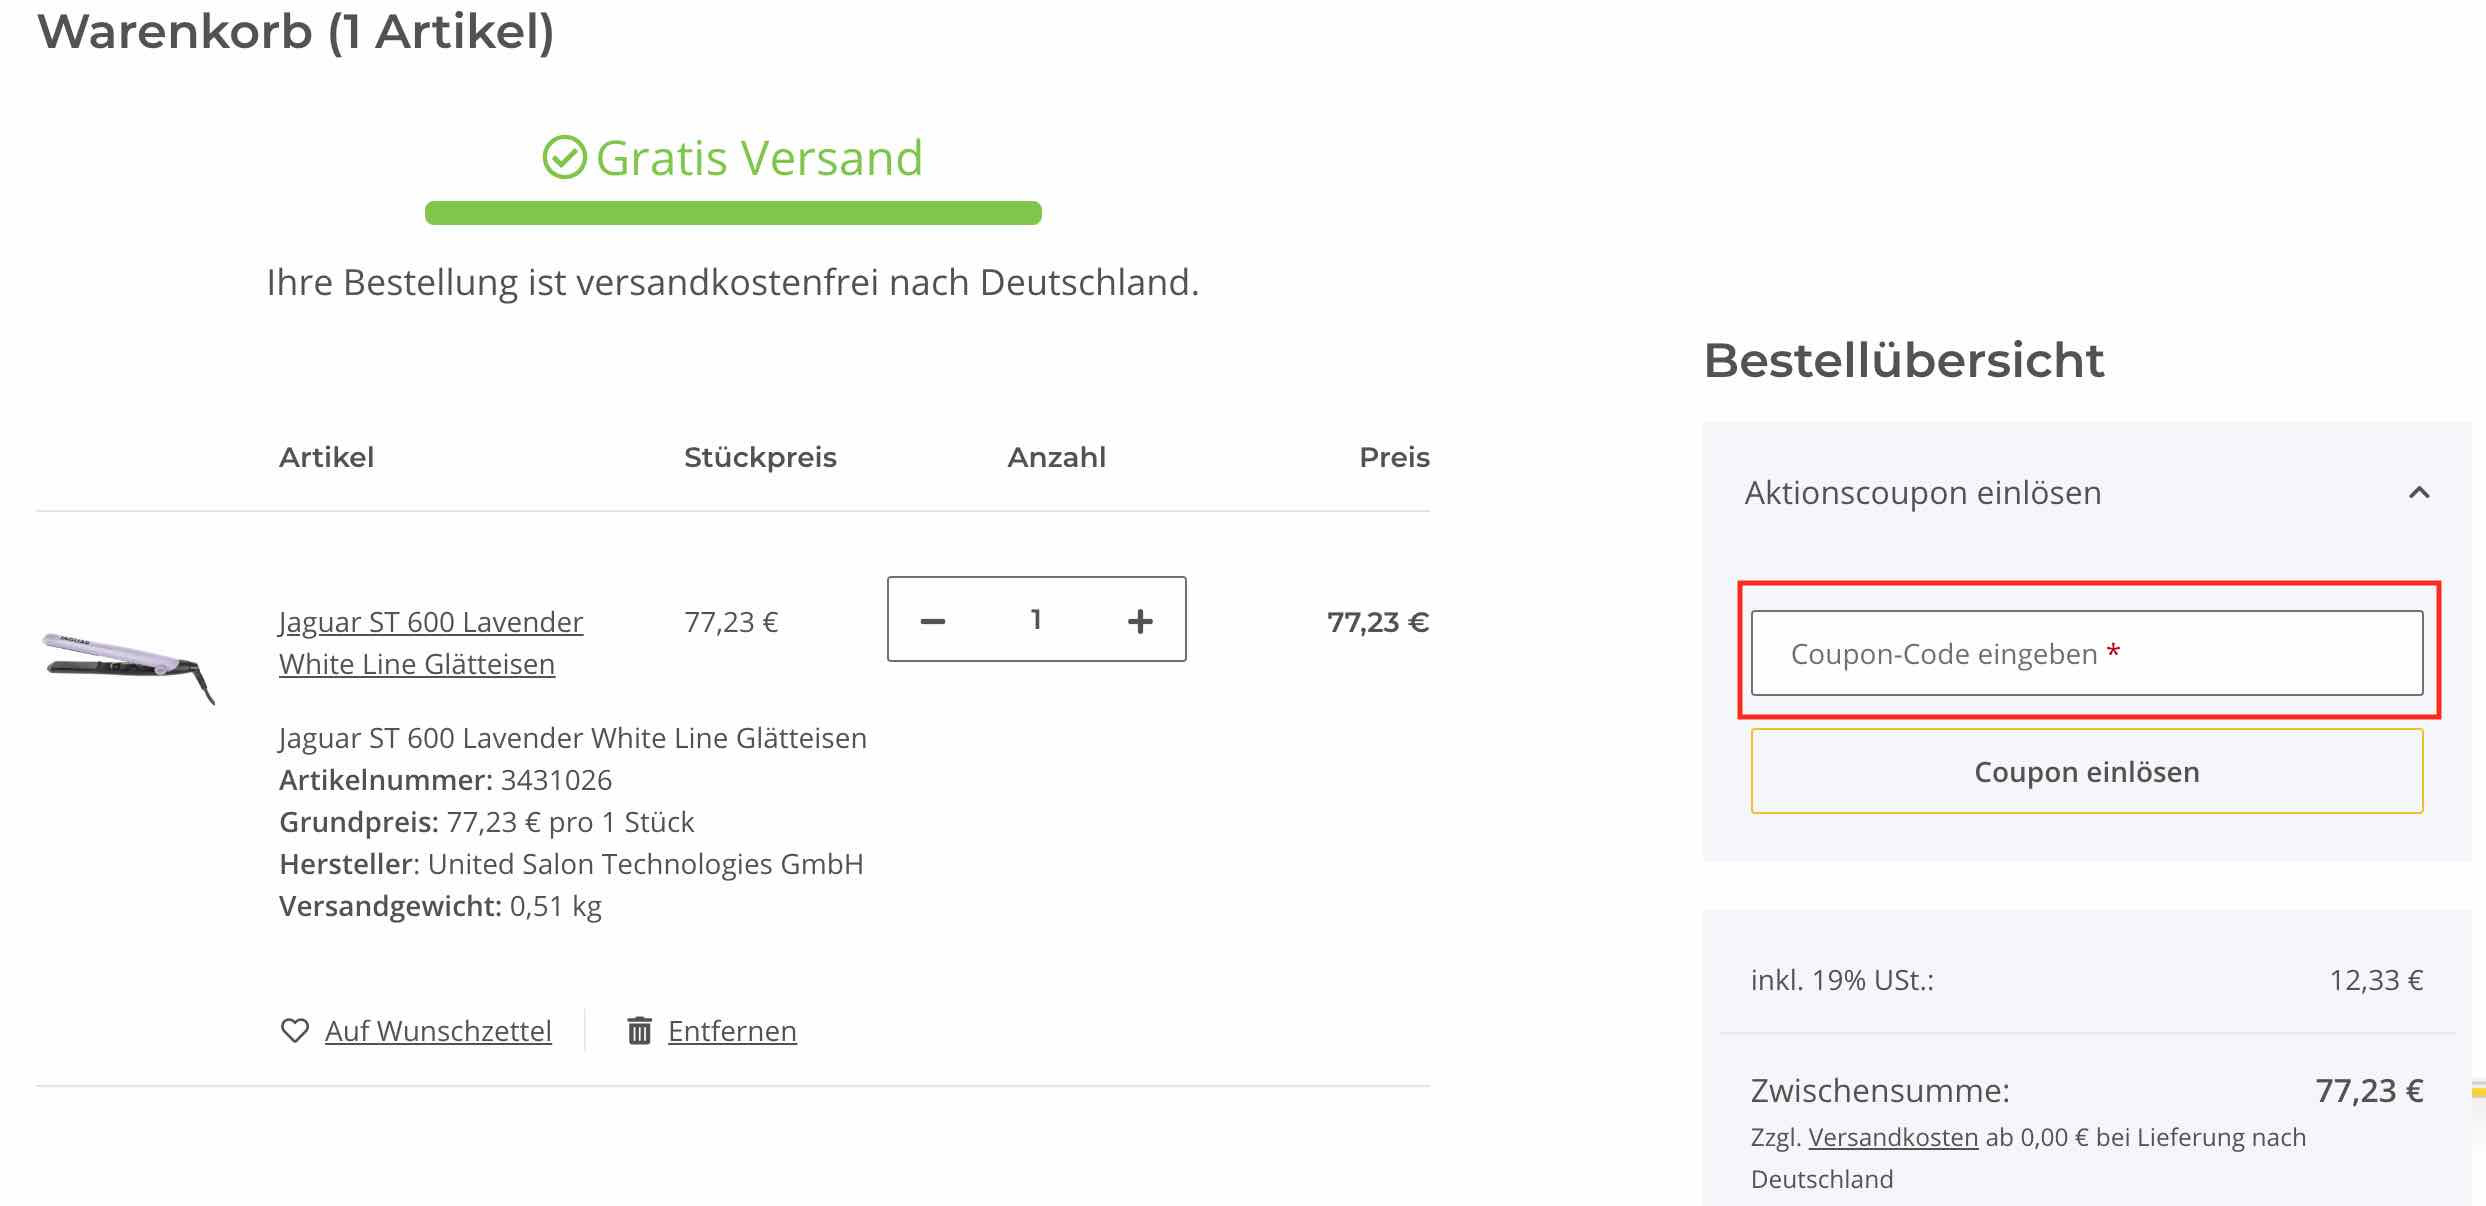Click Entfernen to remove the article
This screenshot has width=2486, height=1206.
pyautogui.click(x=732, y=1030)
